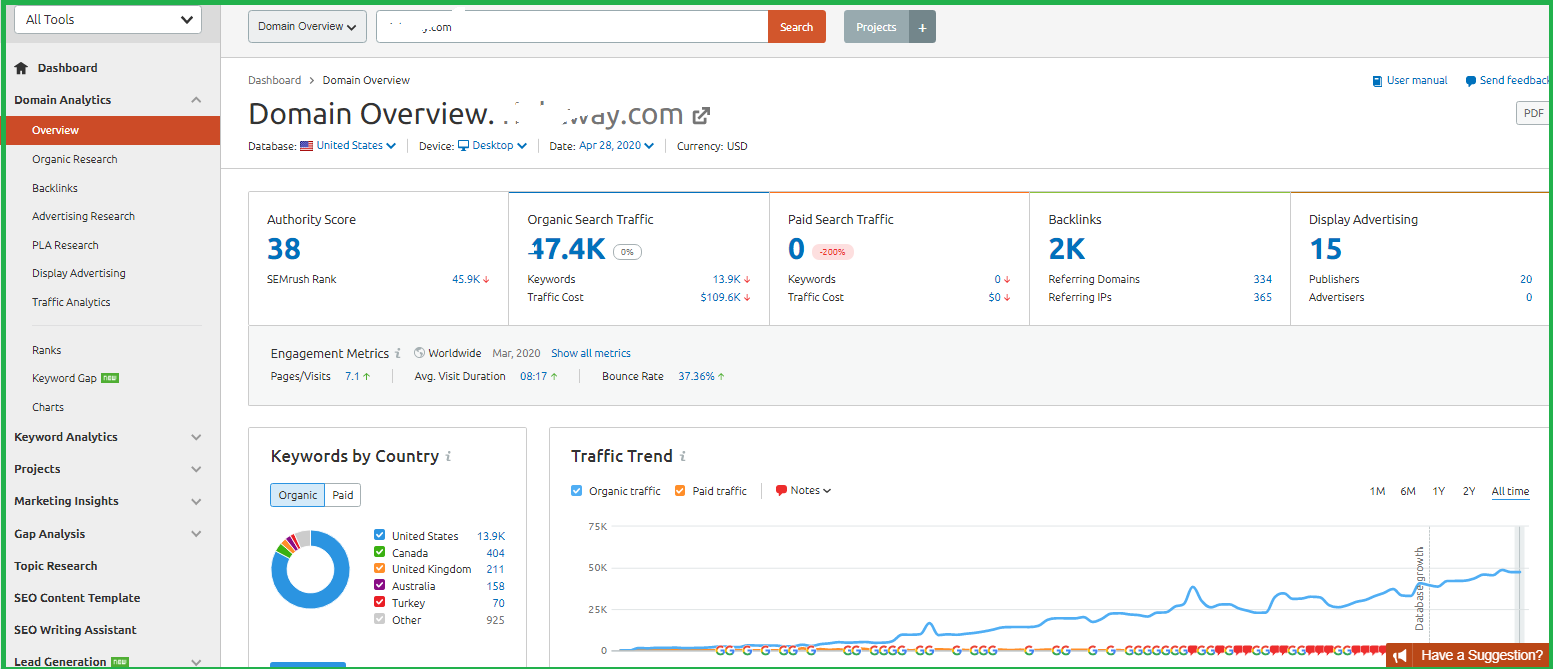Click the Projects button in top bar
The height and width of the screenshot is (669, 1553).
click(x=876, y=27)
